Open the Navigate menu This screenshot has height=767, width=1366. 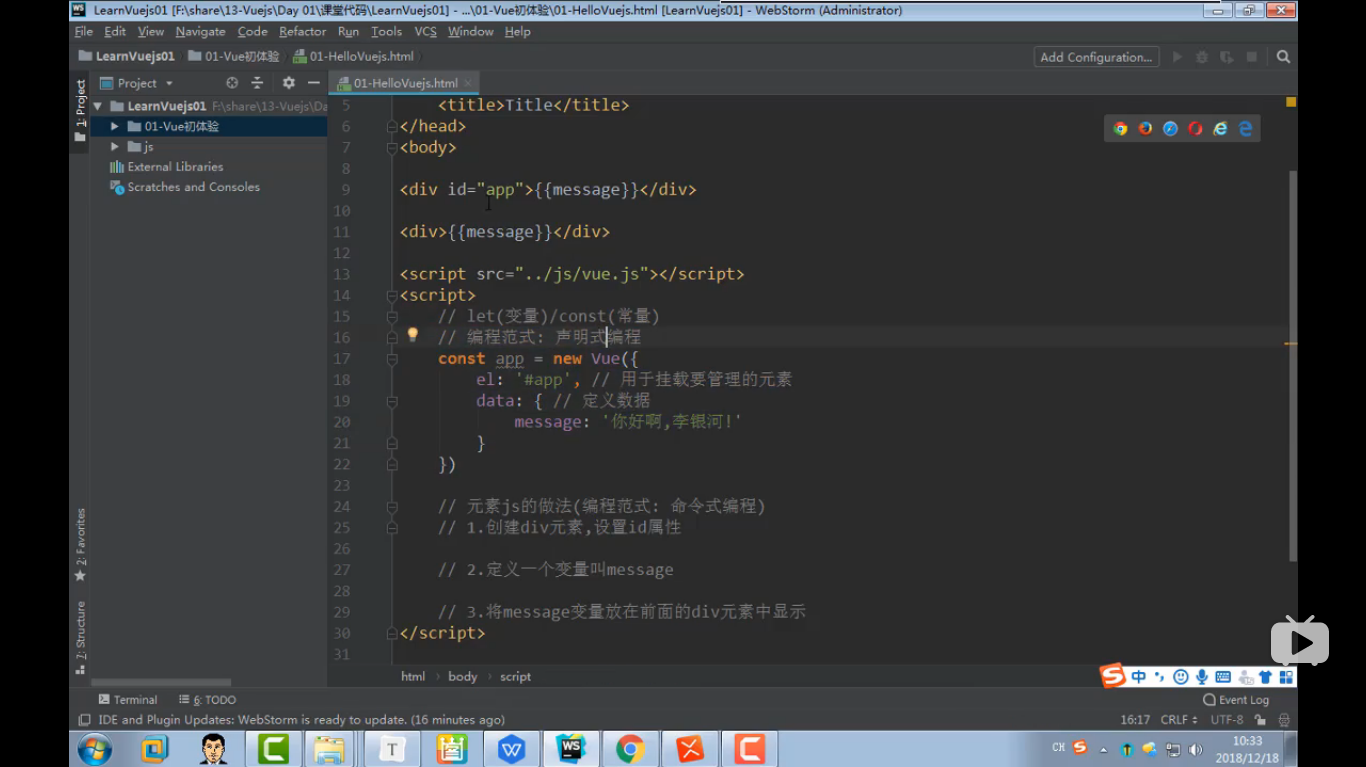pos(200,32)
